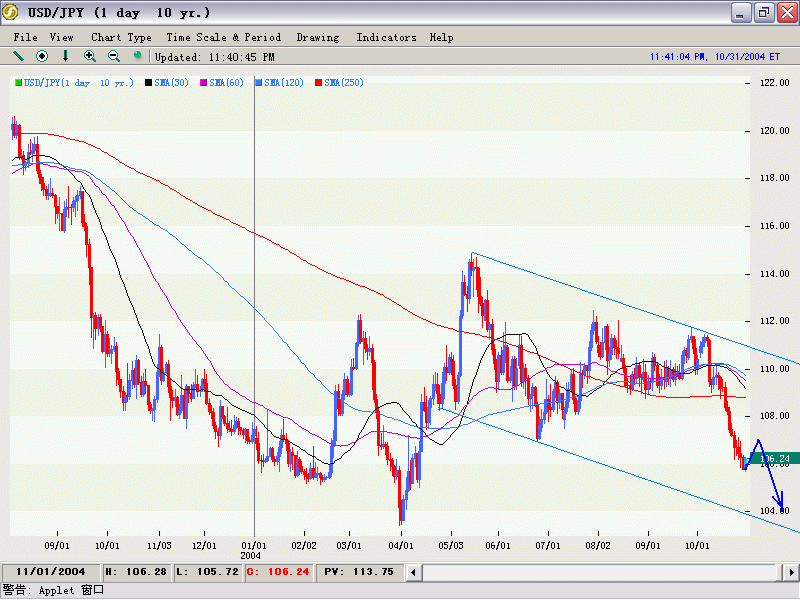Screen dimensions: 800x600
Task: Zoom in with the plus magnifier
Action: (x=90, y=56)
